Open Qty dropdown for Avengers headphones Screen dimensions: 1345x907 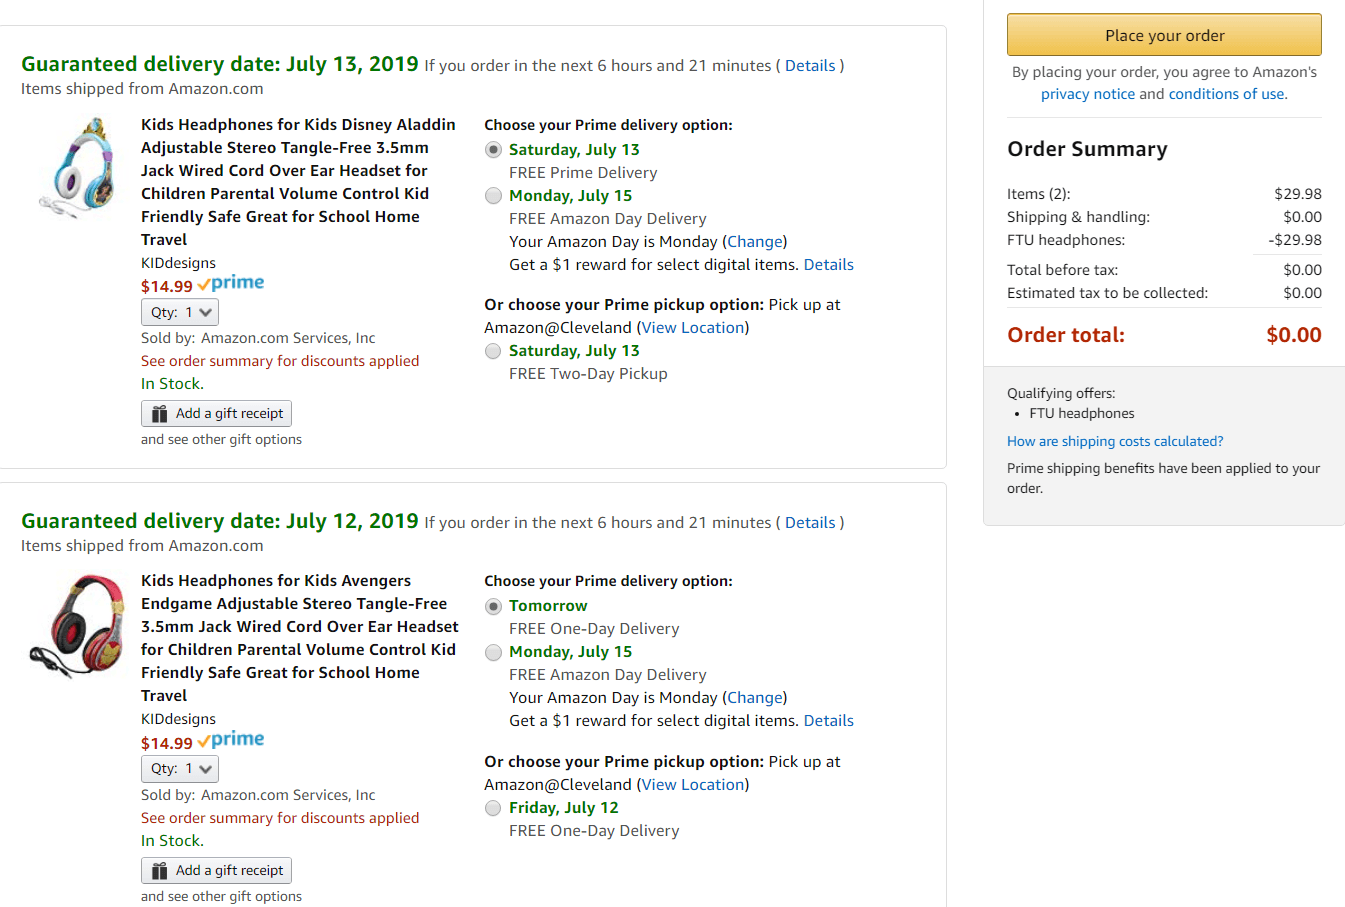(x=180, y=769)
